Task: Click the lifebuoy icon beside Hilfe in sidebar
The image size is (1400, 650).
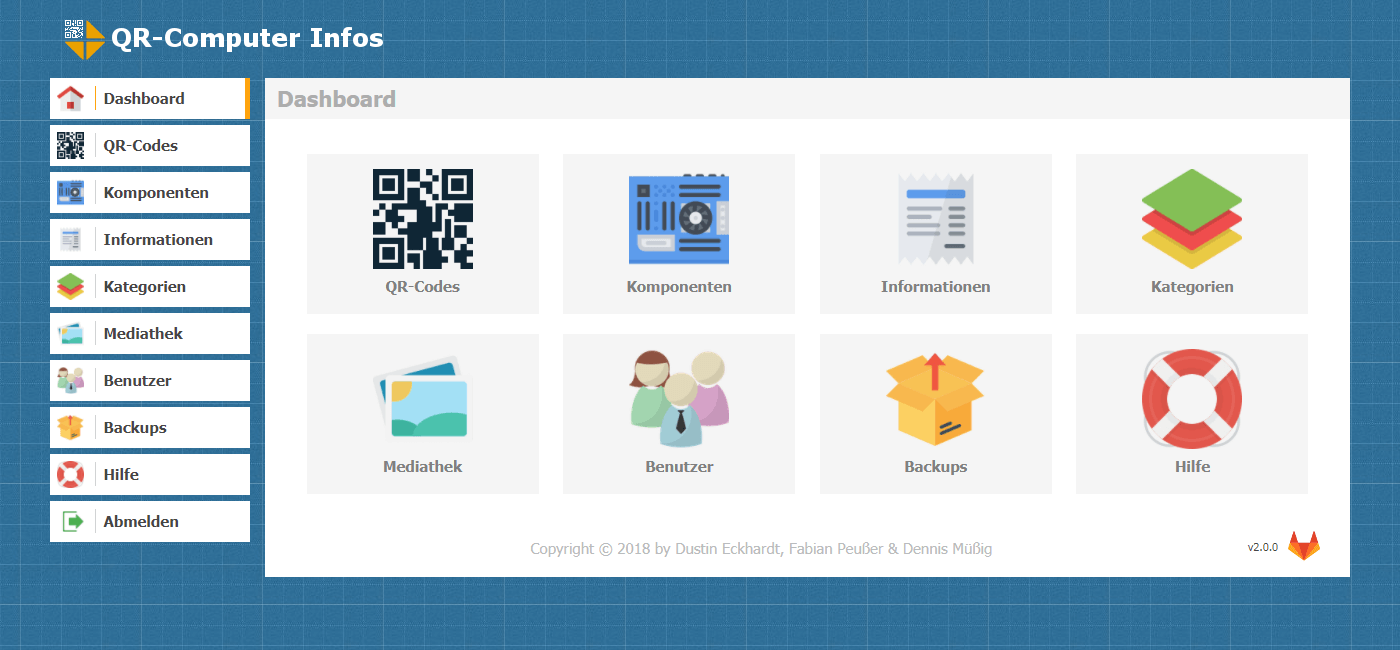Action: point(70,475)
